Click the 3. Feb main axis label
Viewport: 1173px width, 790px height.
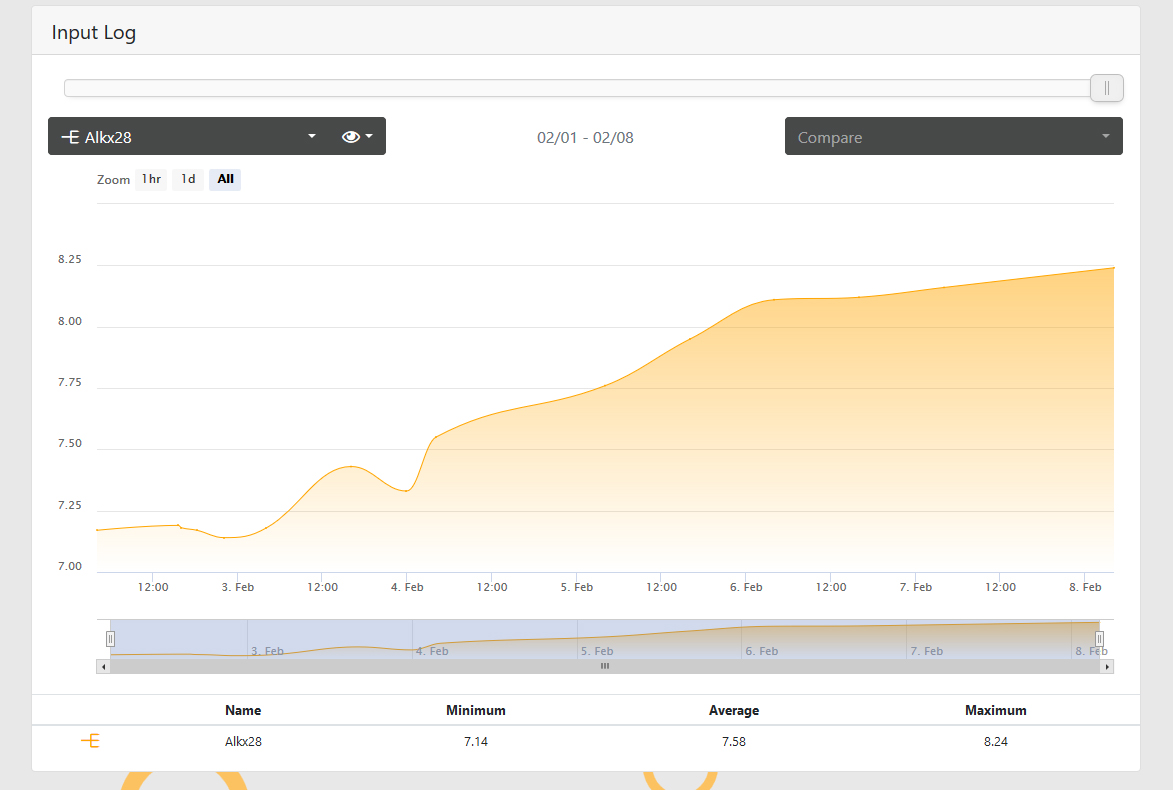[238, 587]
